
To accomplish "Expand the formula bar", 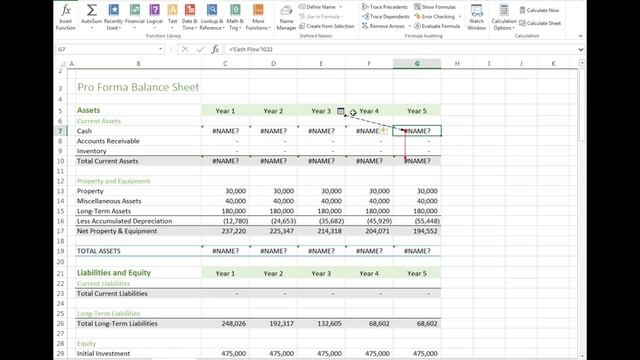I will pyautogui.click(x=581, y=50).
